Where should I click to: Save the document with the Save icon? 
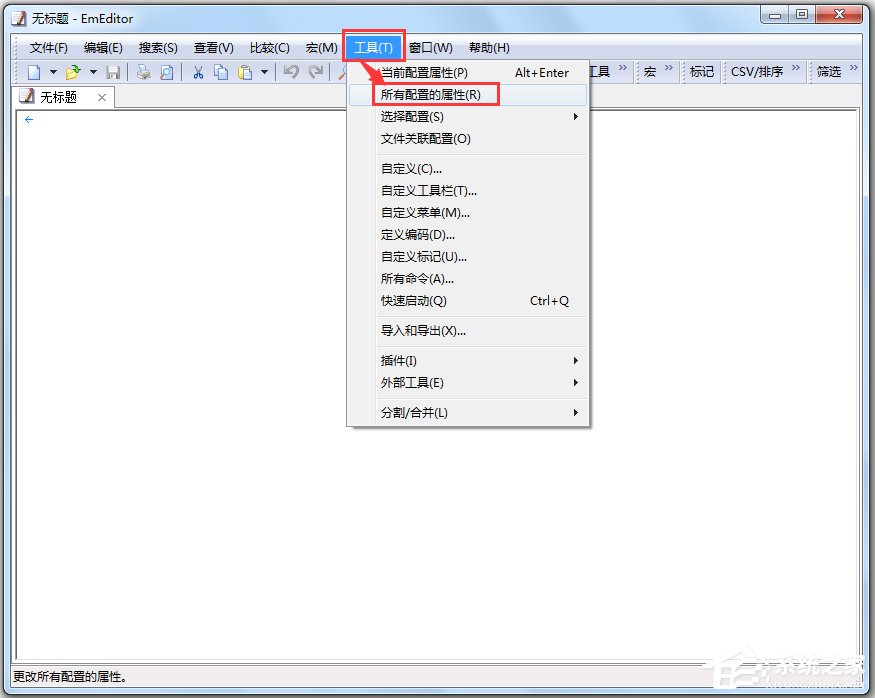pyautogui.click(x=113, y=72)
